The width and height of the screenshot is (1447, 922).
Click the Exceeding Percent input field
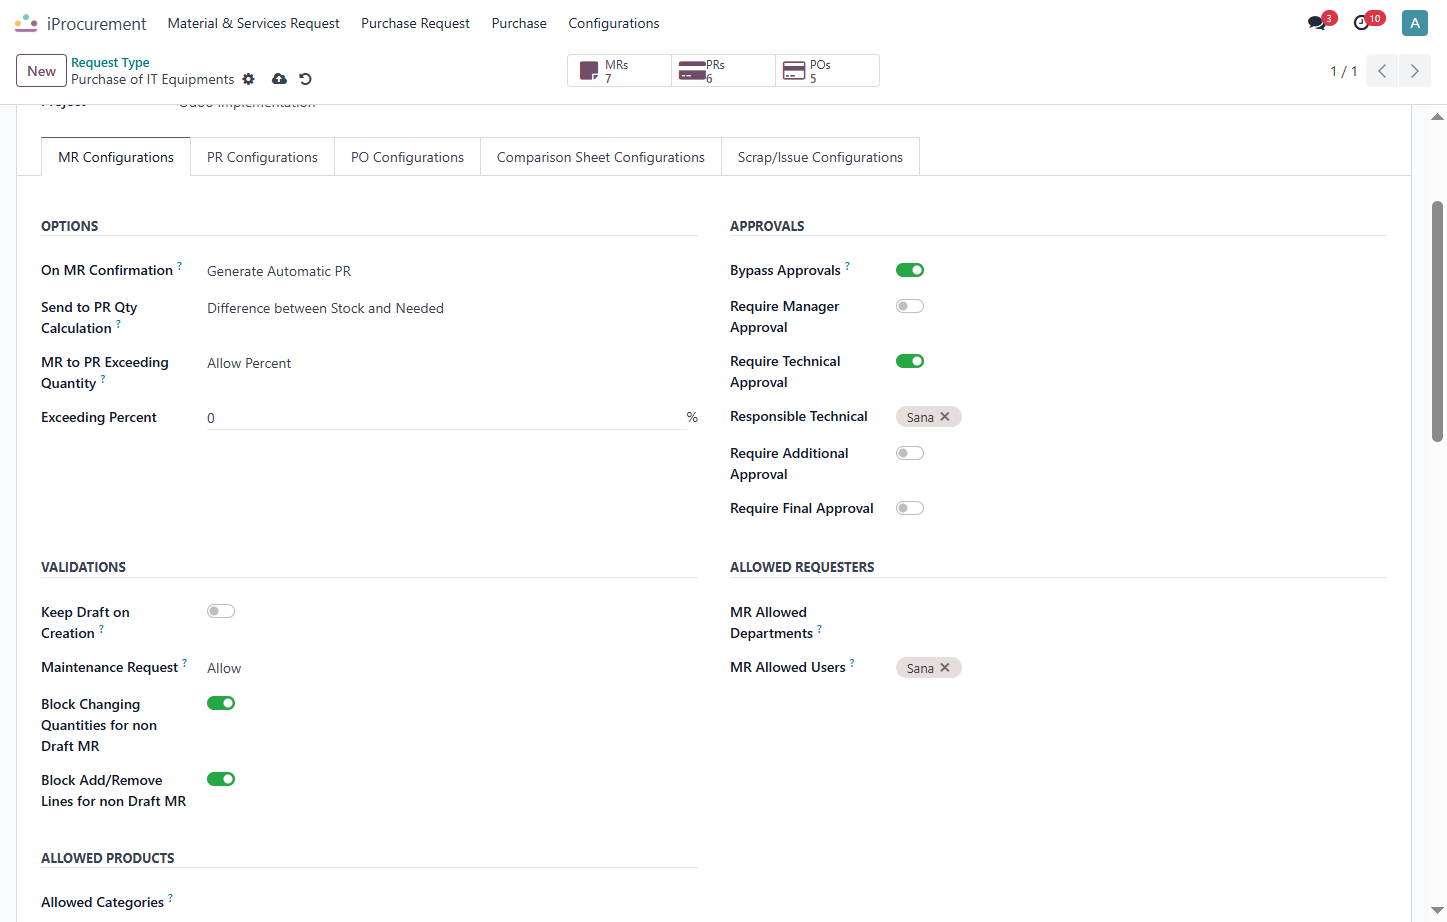tap(445, 418)
